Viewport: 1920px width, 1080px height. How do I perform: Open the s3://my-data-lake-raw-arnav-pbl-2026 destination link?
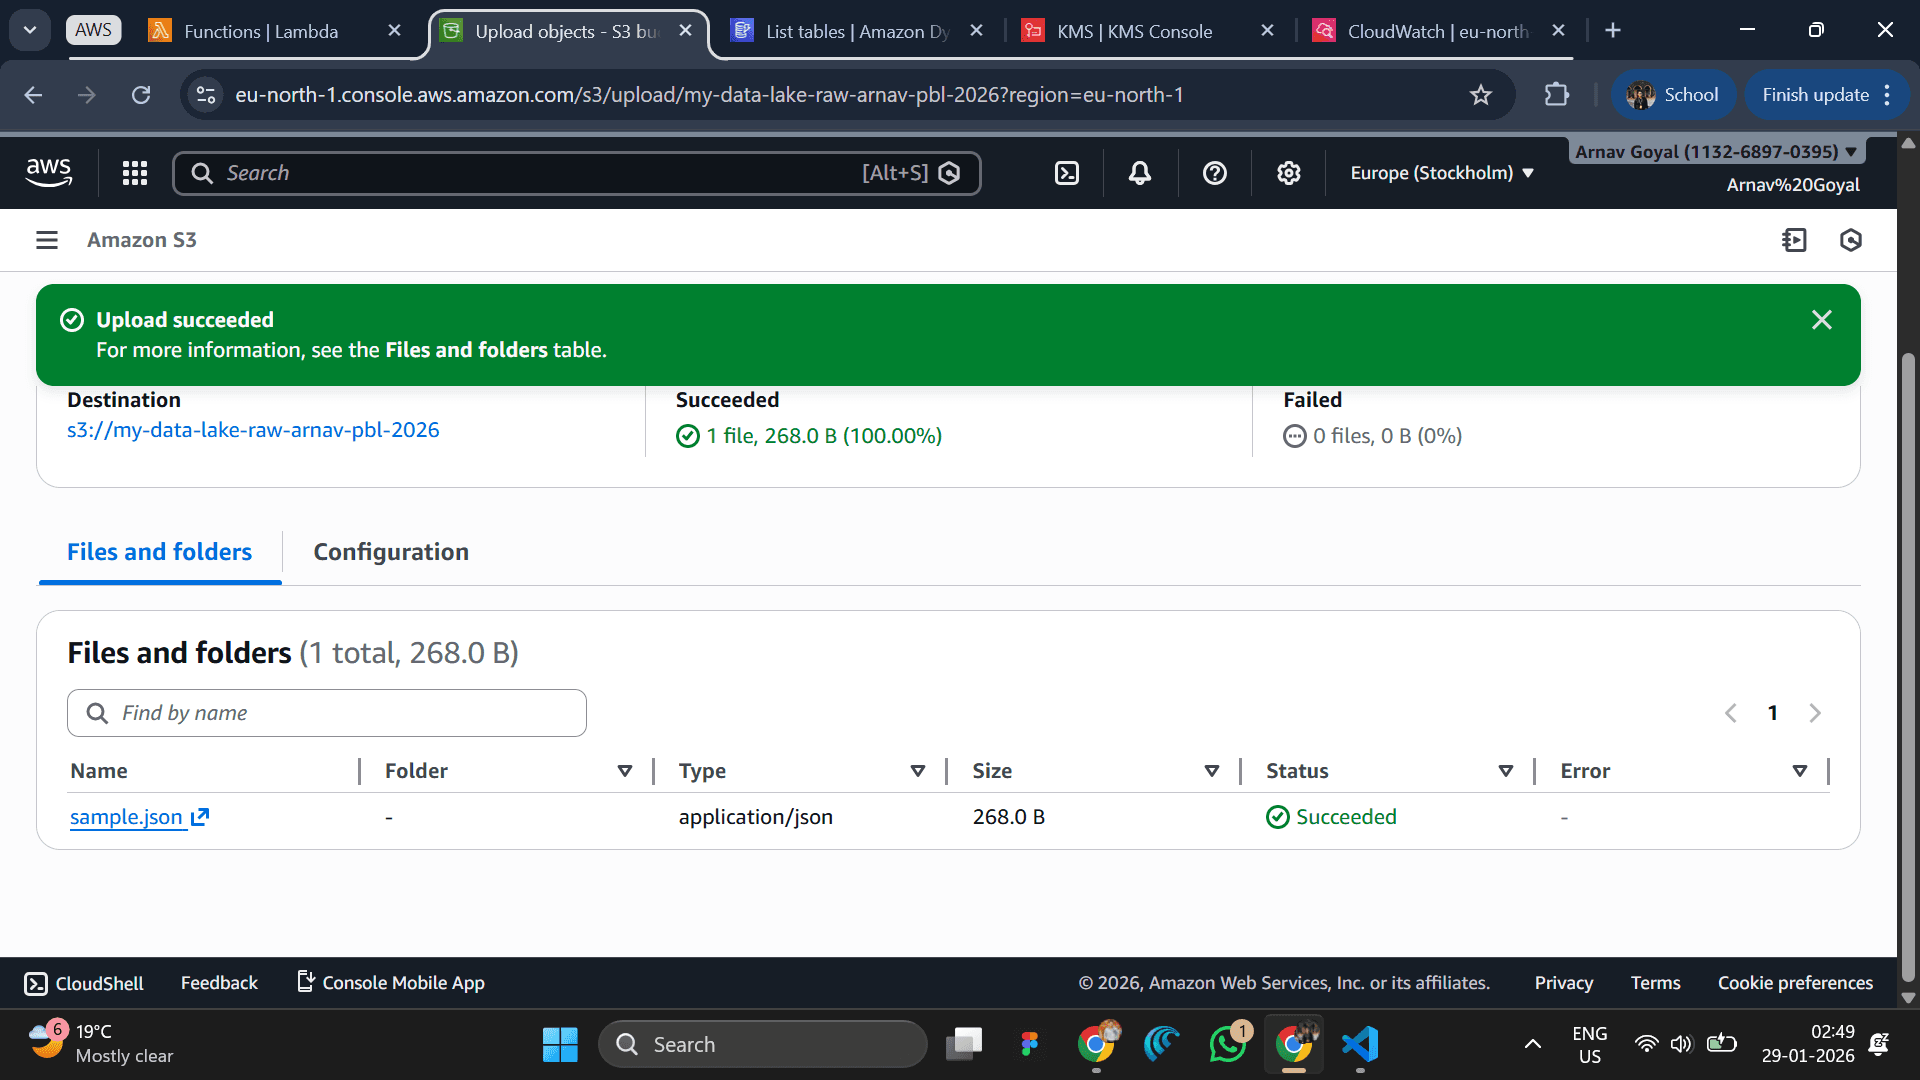click(x=253, y=430)
